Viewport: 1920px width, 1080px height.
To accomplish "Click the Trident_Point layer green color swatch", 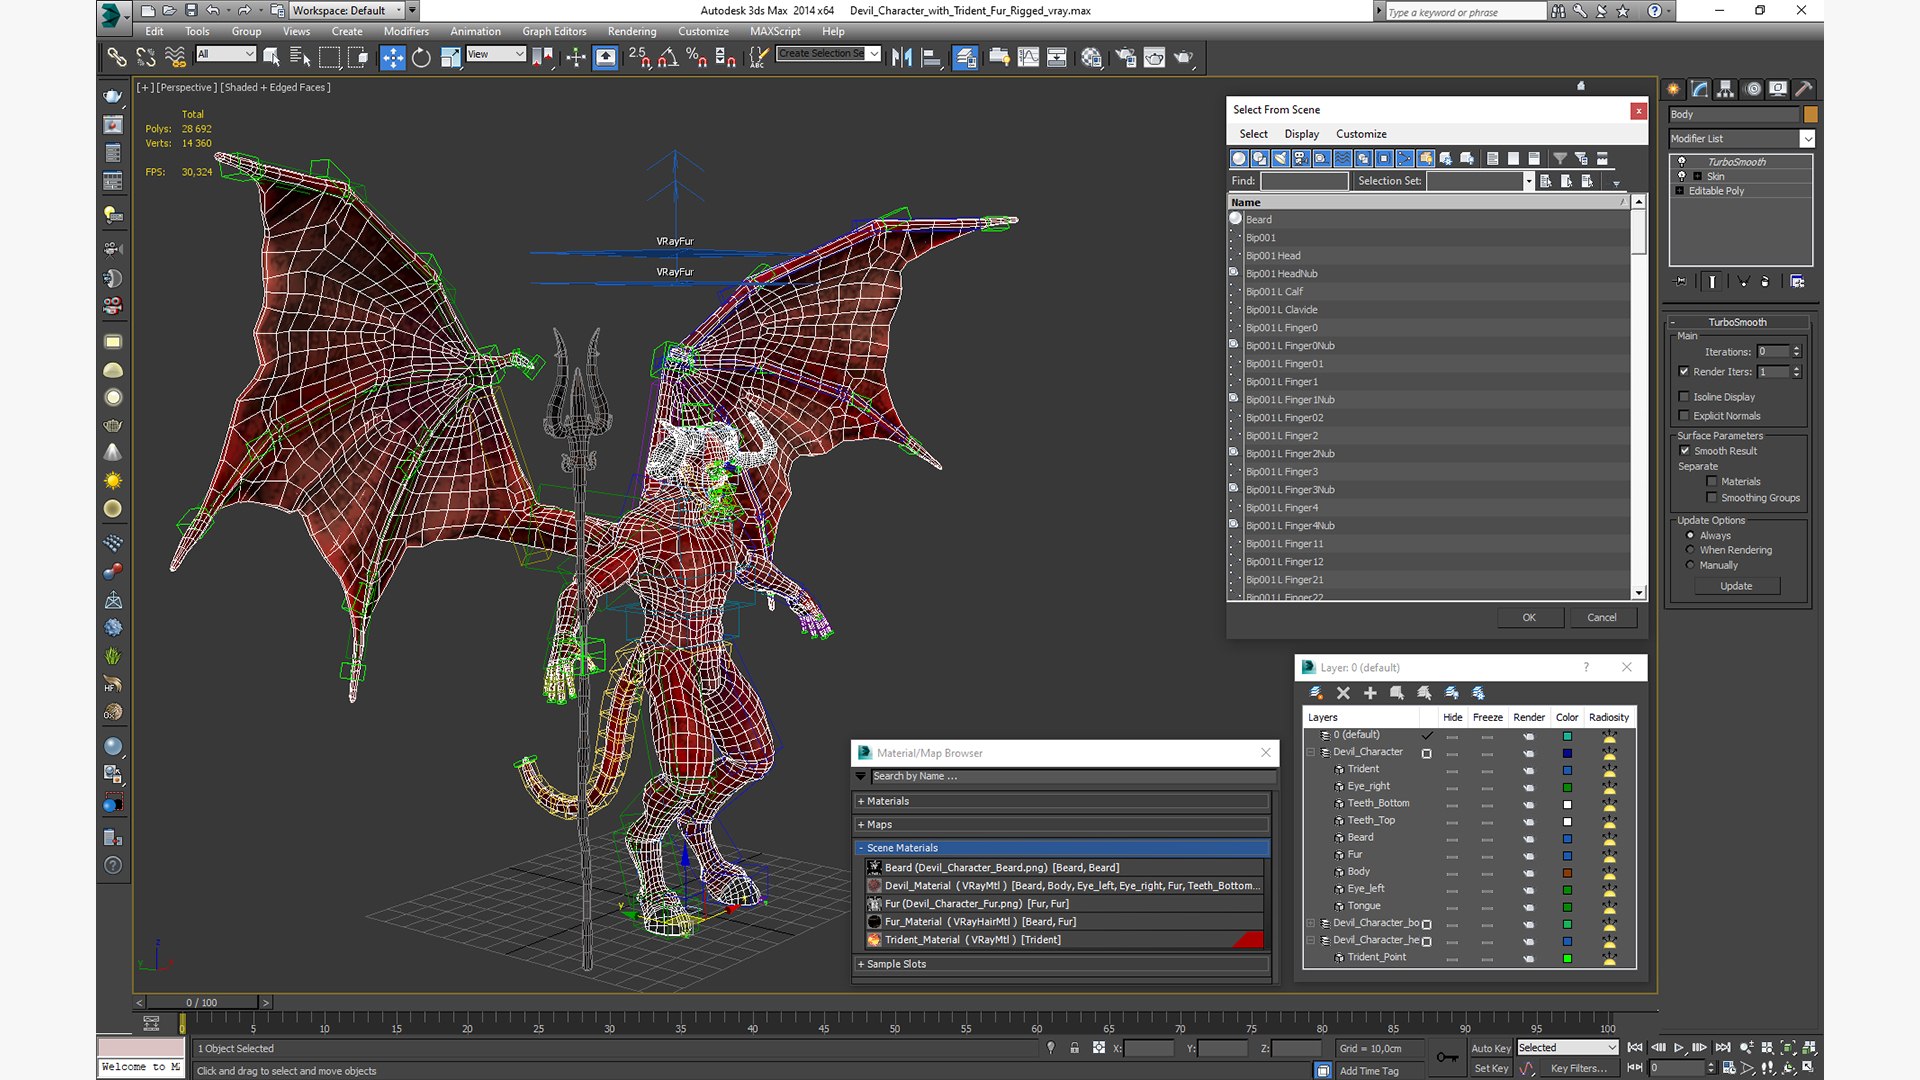I will pyautogui.click(x=1567, y=958).
